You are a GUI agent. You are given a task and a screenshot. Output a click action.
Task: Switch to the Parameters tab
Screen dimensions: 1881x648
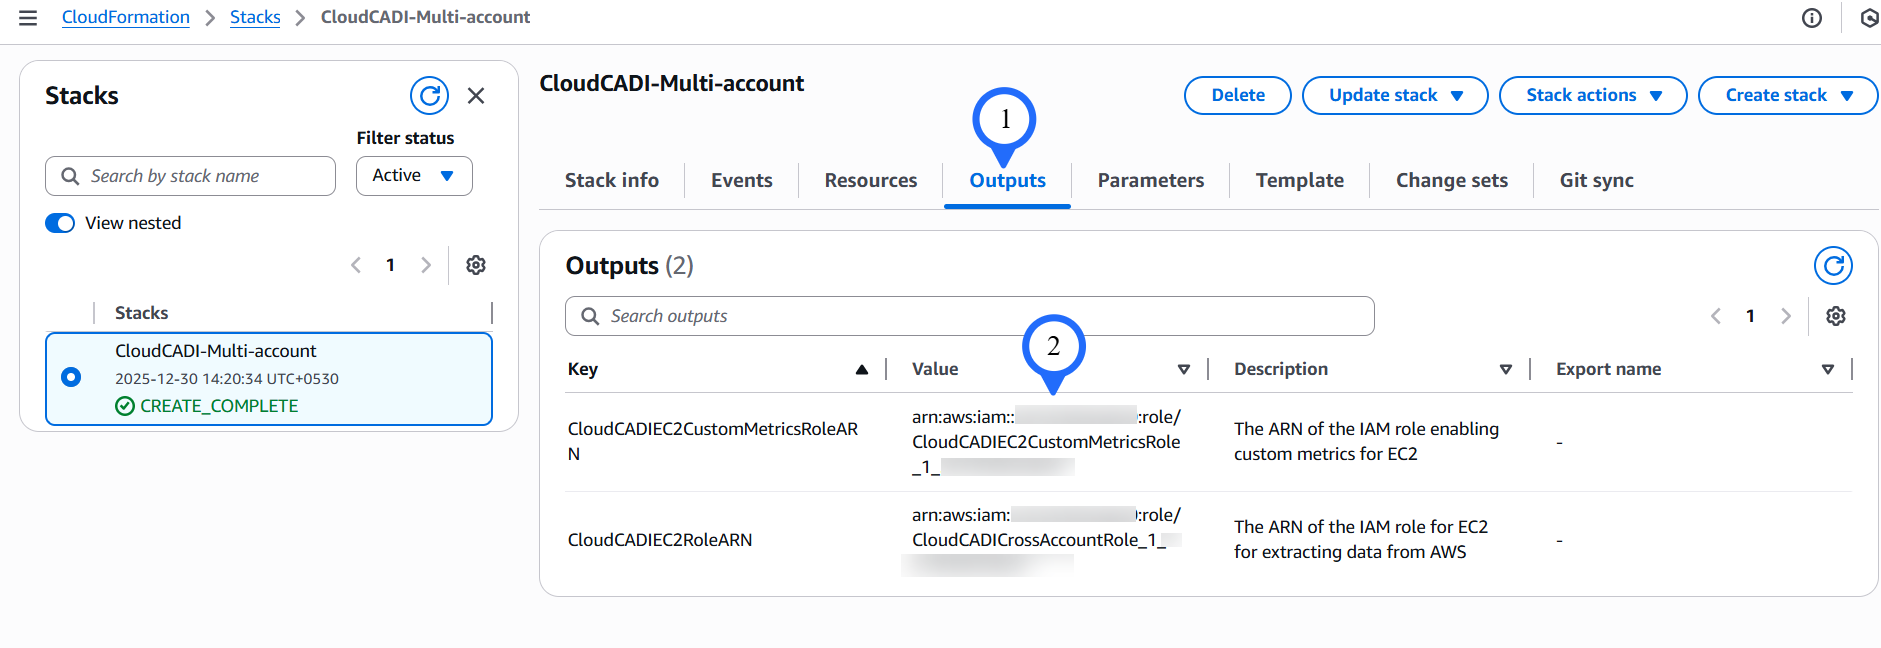point(1150,181)
